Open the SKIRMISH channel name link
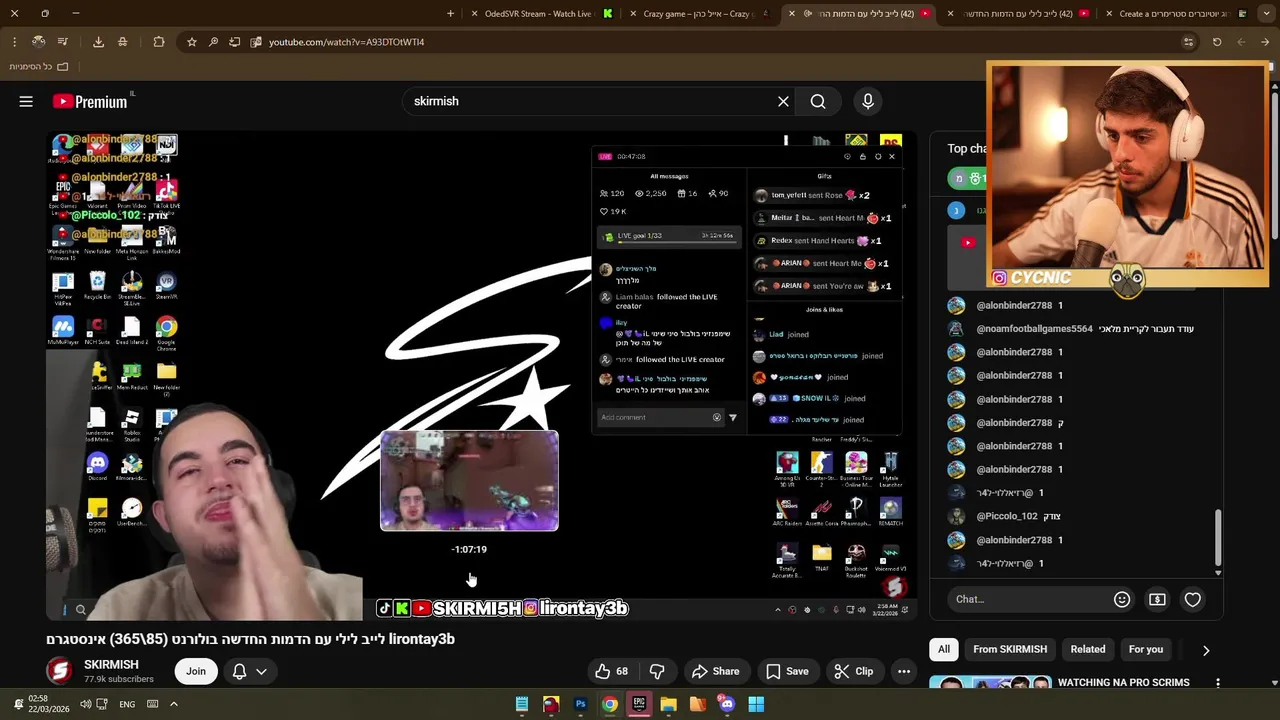 (x=111, y=664)
